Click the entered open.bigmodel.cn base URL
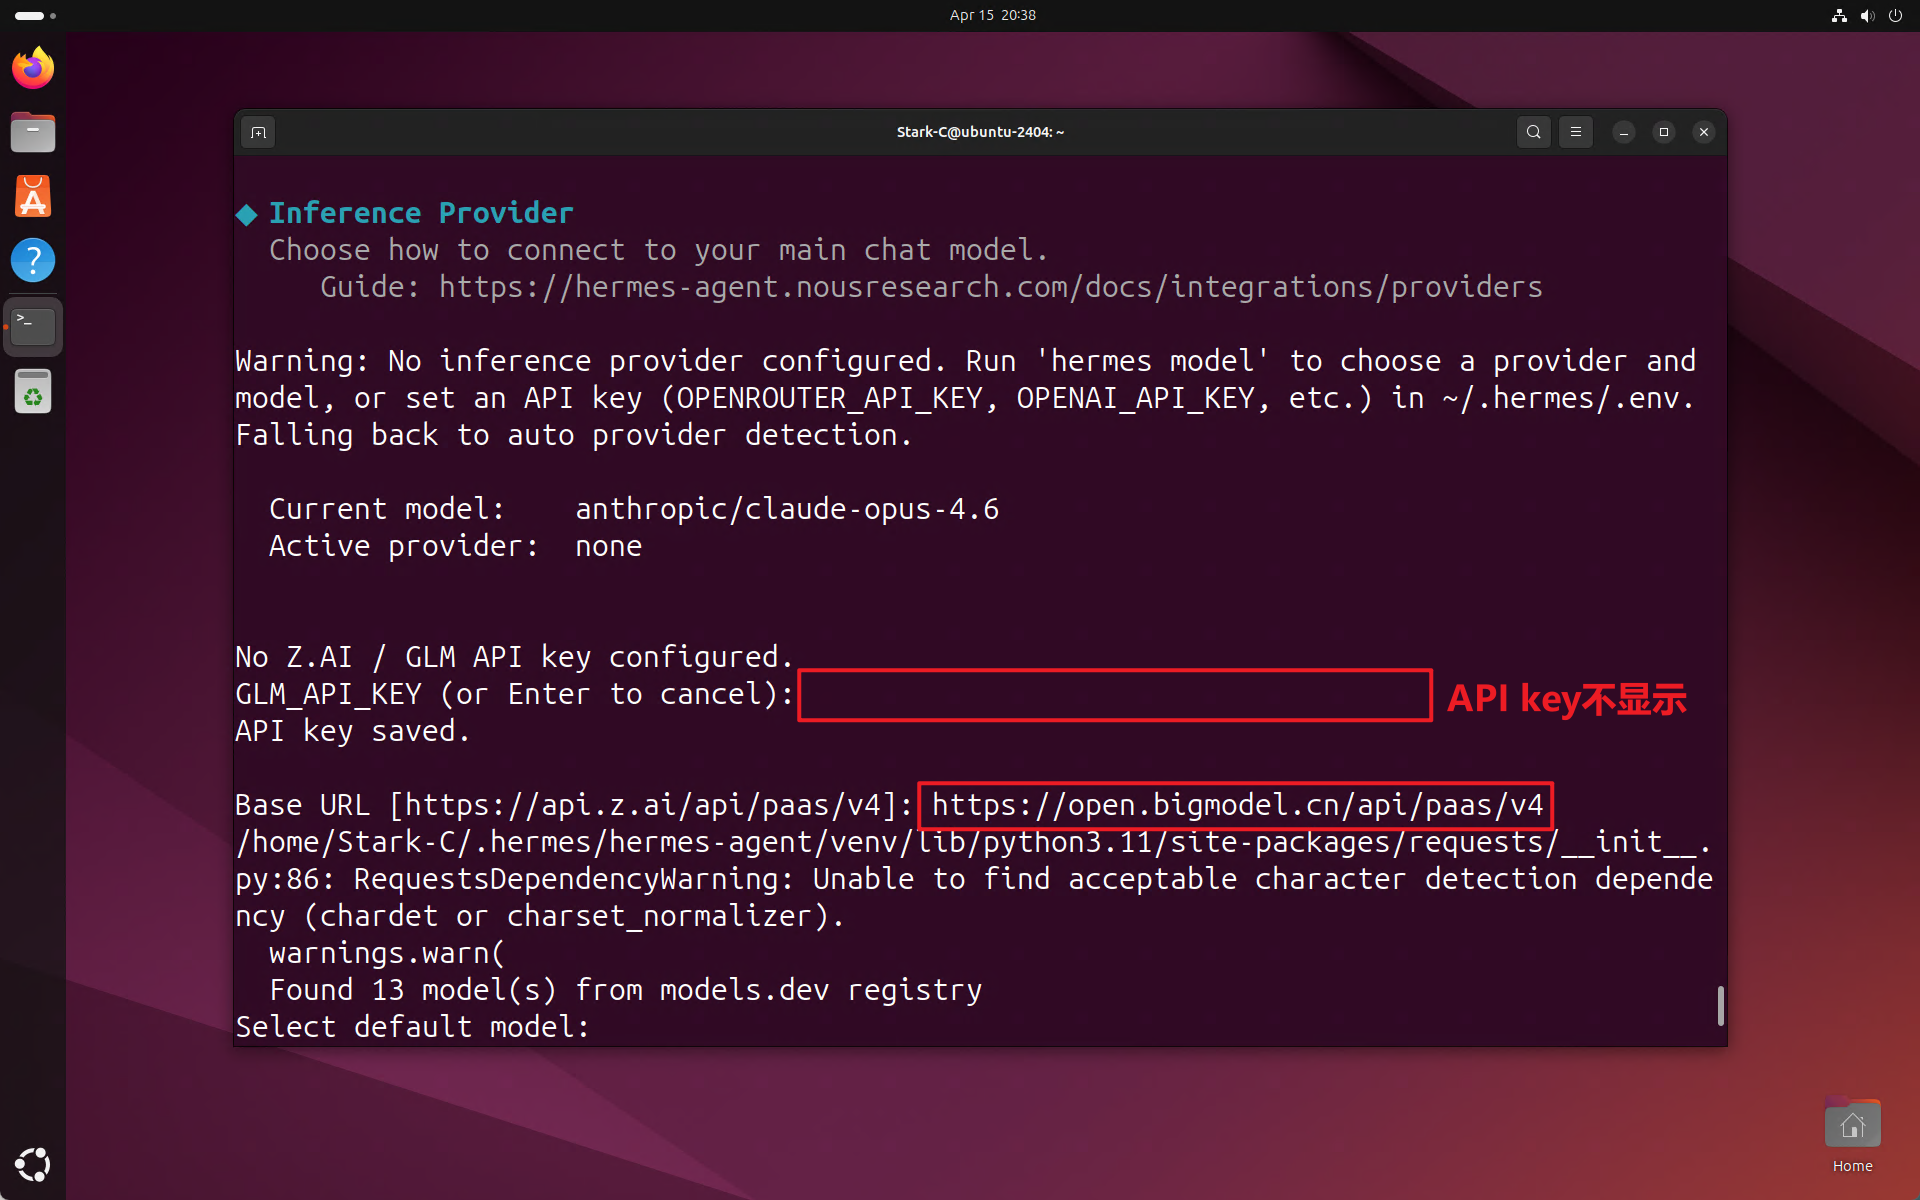Screen dimensions: 1920x1200 (1237, 805)
